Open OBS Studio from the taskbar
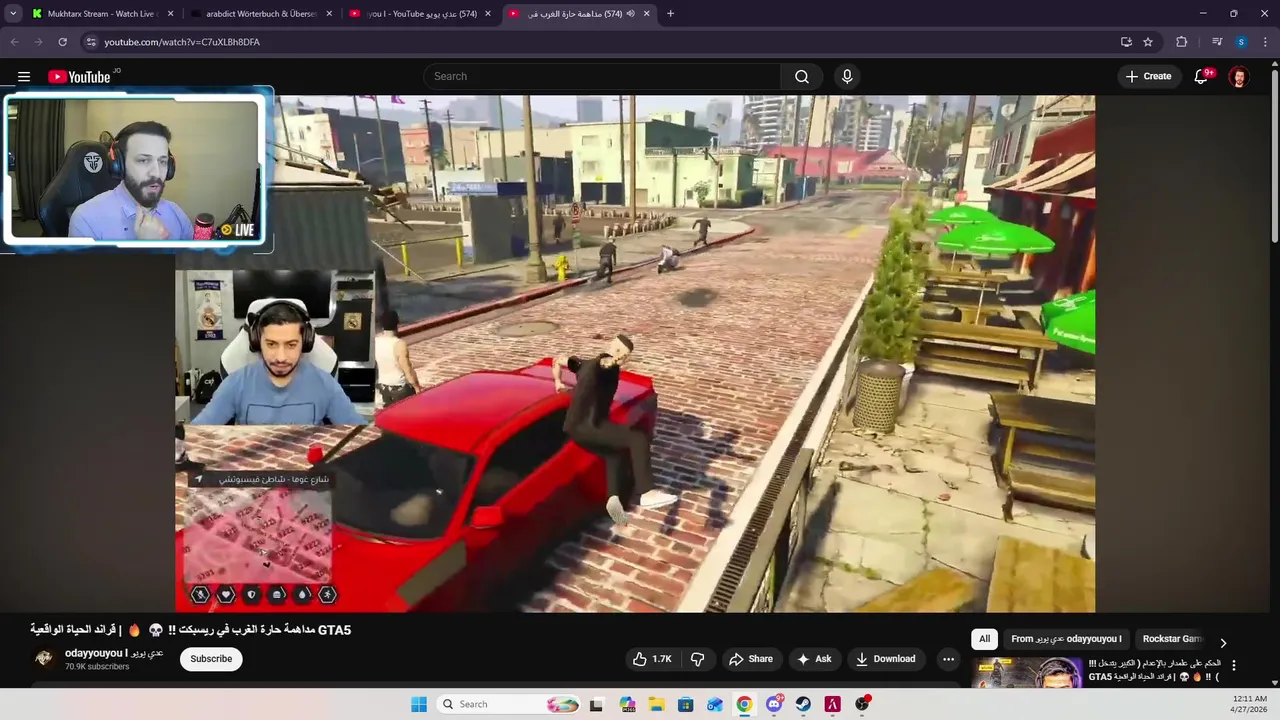The image size is (1280, 720). pos(862,704)
